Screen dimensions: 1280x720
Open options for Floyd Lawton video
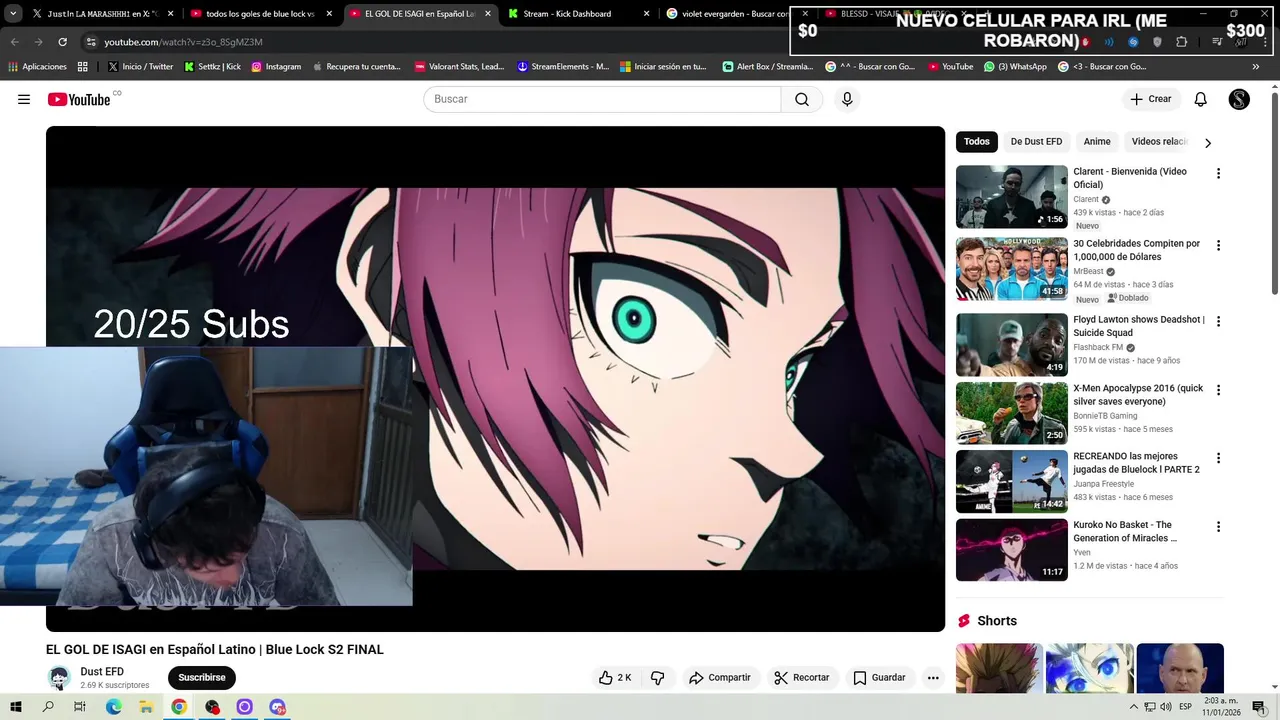1218,321
